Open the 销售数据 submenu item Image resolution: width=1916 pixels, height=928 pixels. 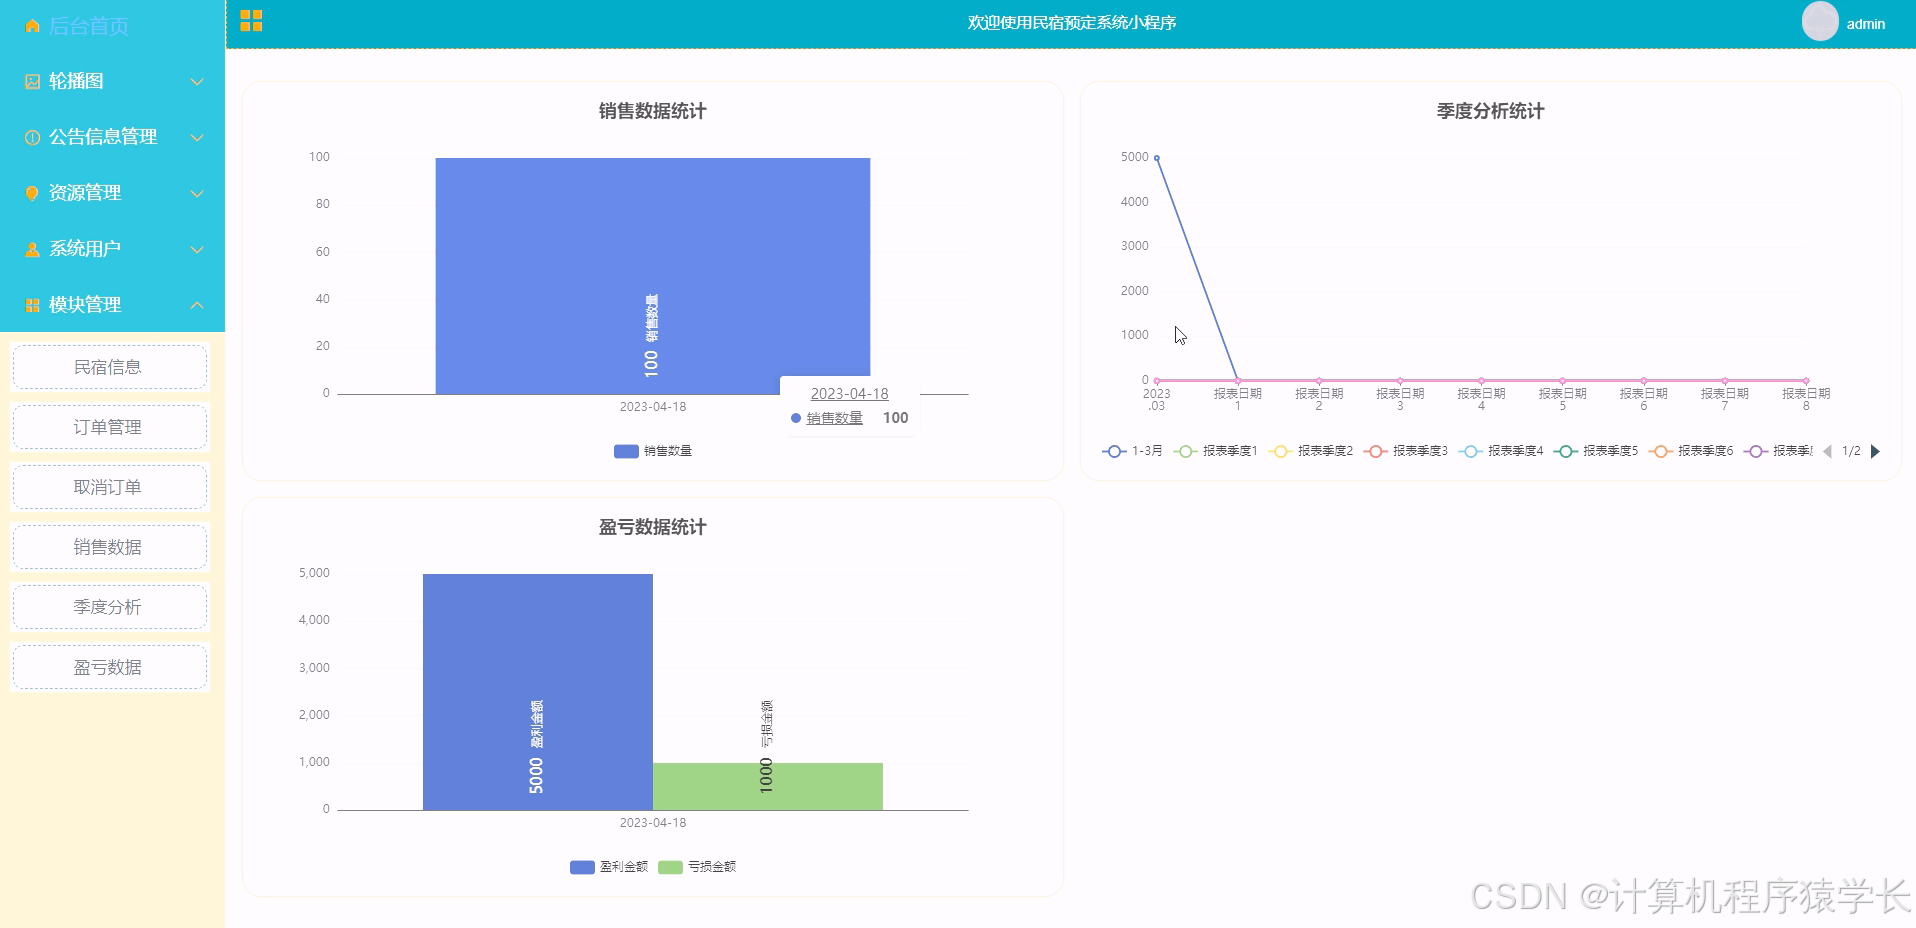[109, 547]
